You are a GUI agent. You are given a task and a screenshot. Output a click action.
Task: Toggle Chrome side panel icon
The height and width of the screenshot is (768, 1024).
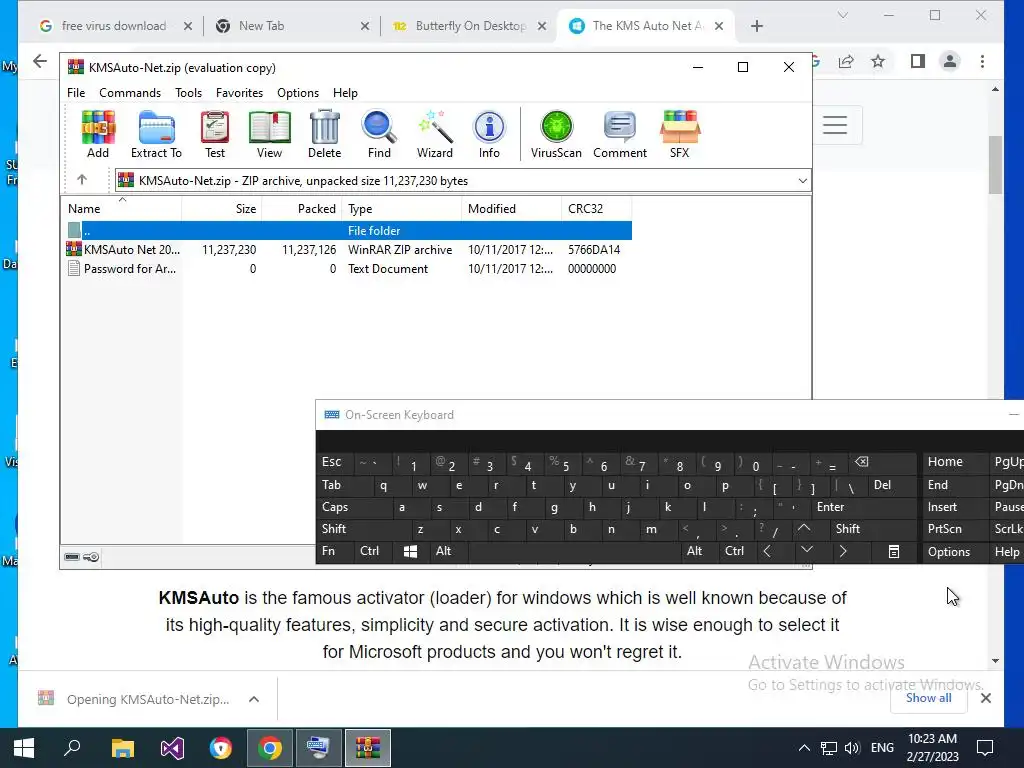(918, 61)
